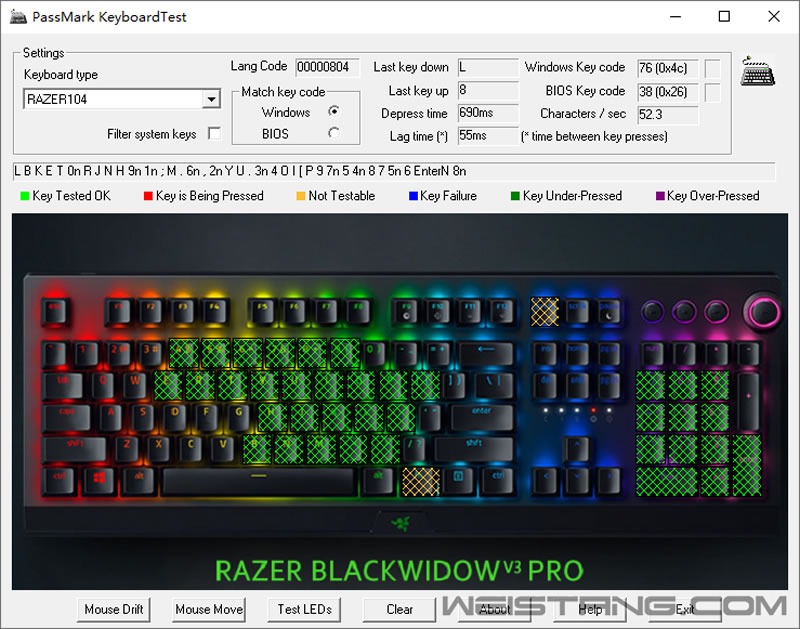The width and height of the screenshot is (800, 629).
Task: Click the 3 # number key
Action: click(x=150, y=354)
